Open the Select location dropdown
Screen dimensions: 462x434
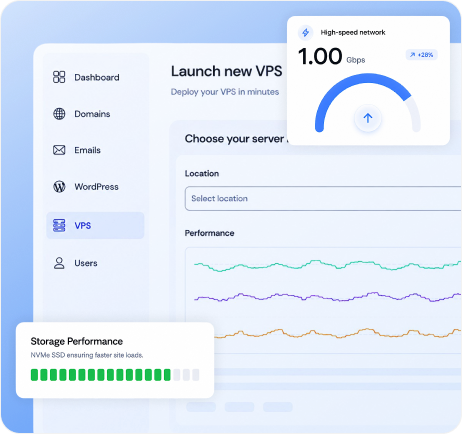tap(323, 198)
